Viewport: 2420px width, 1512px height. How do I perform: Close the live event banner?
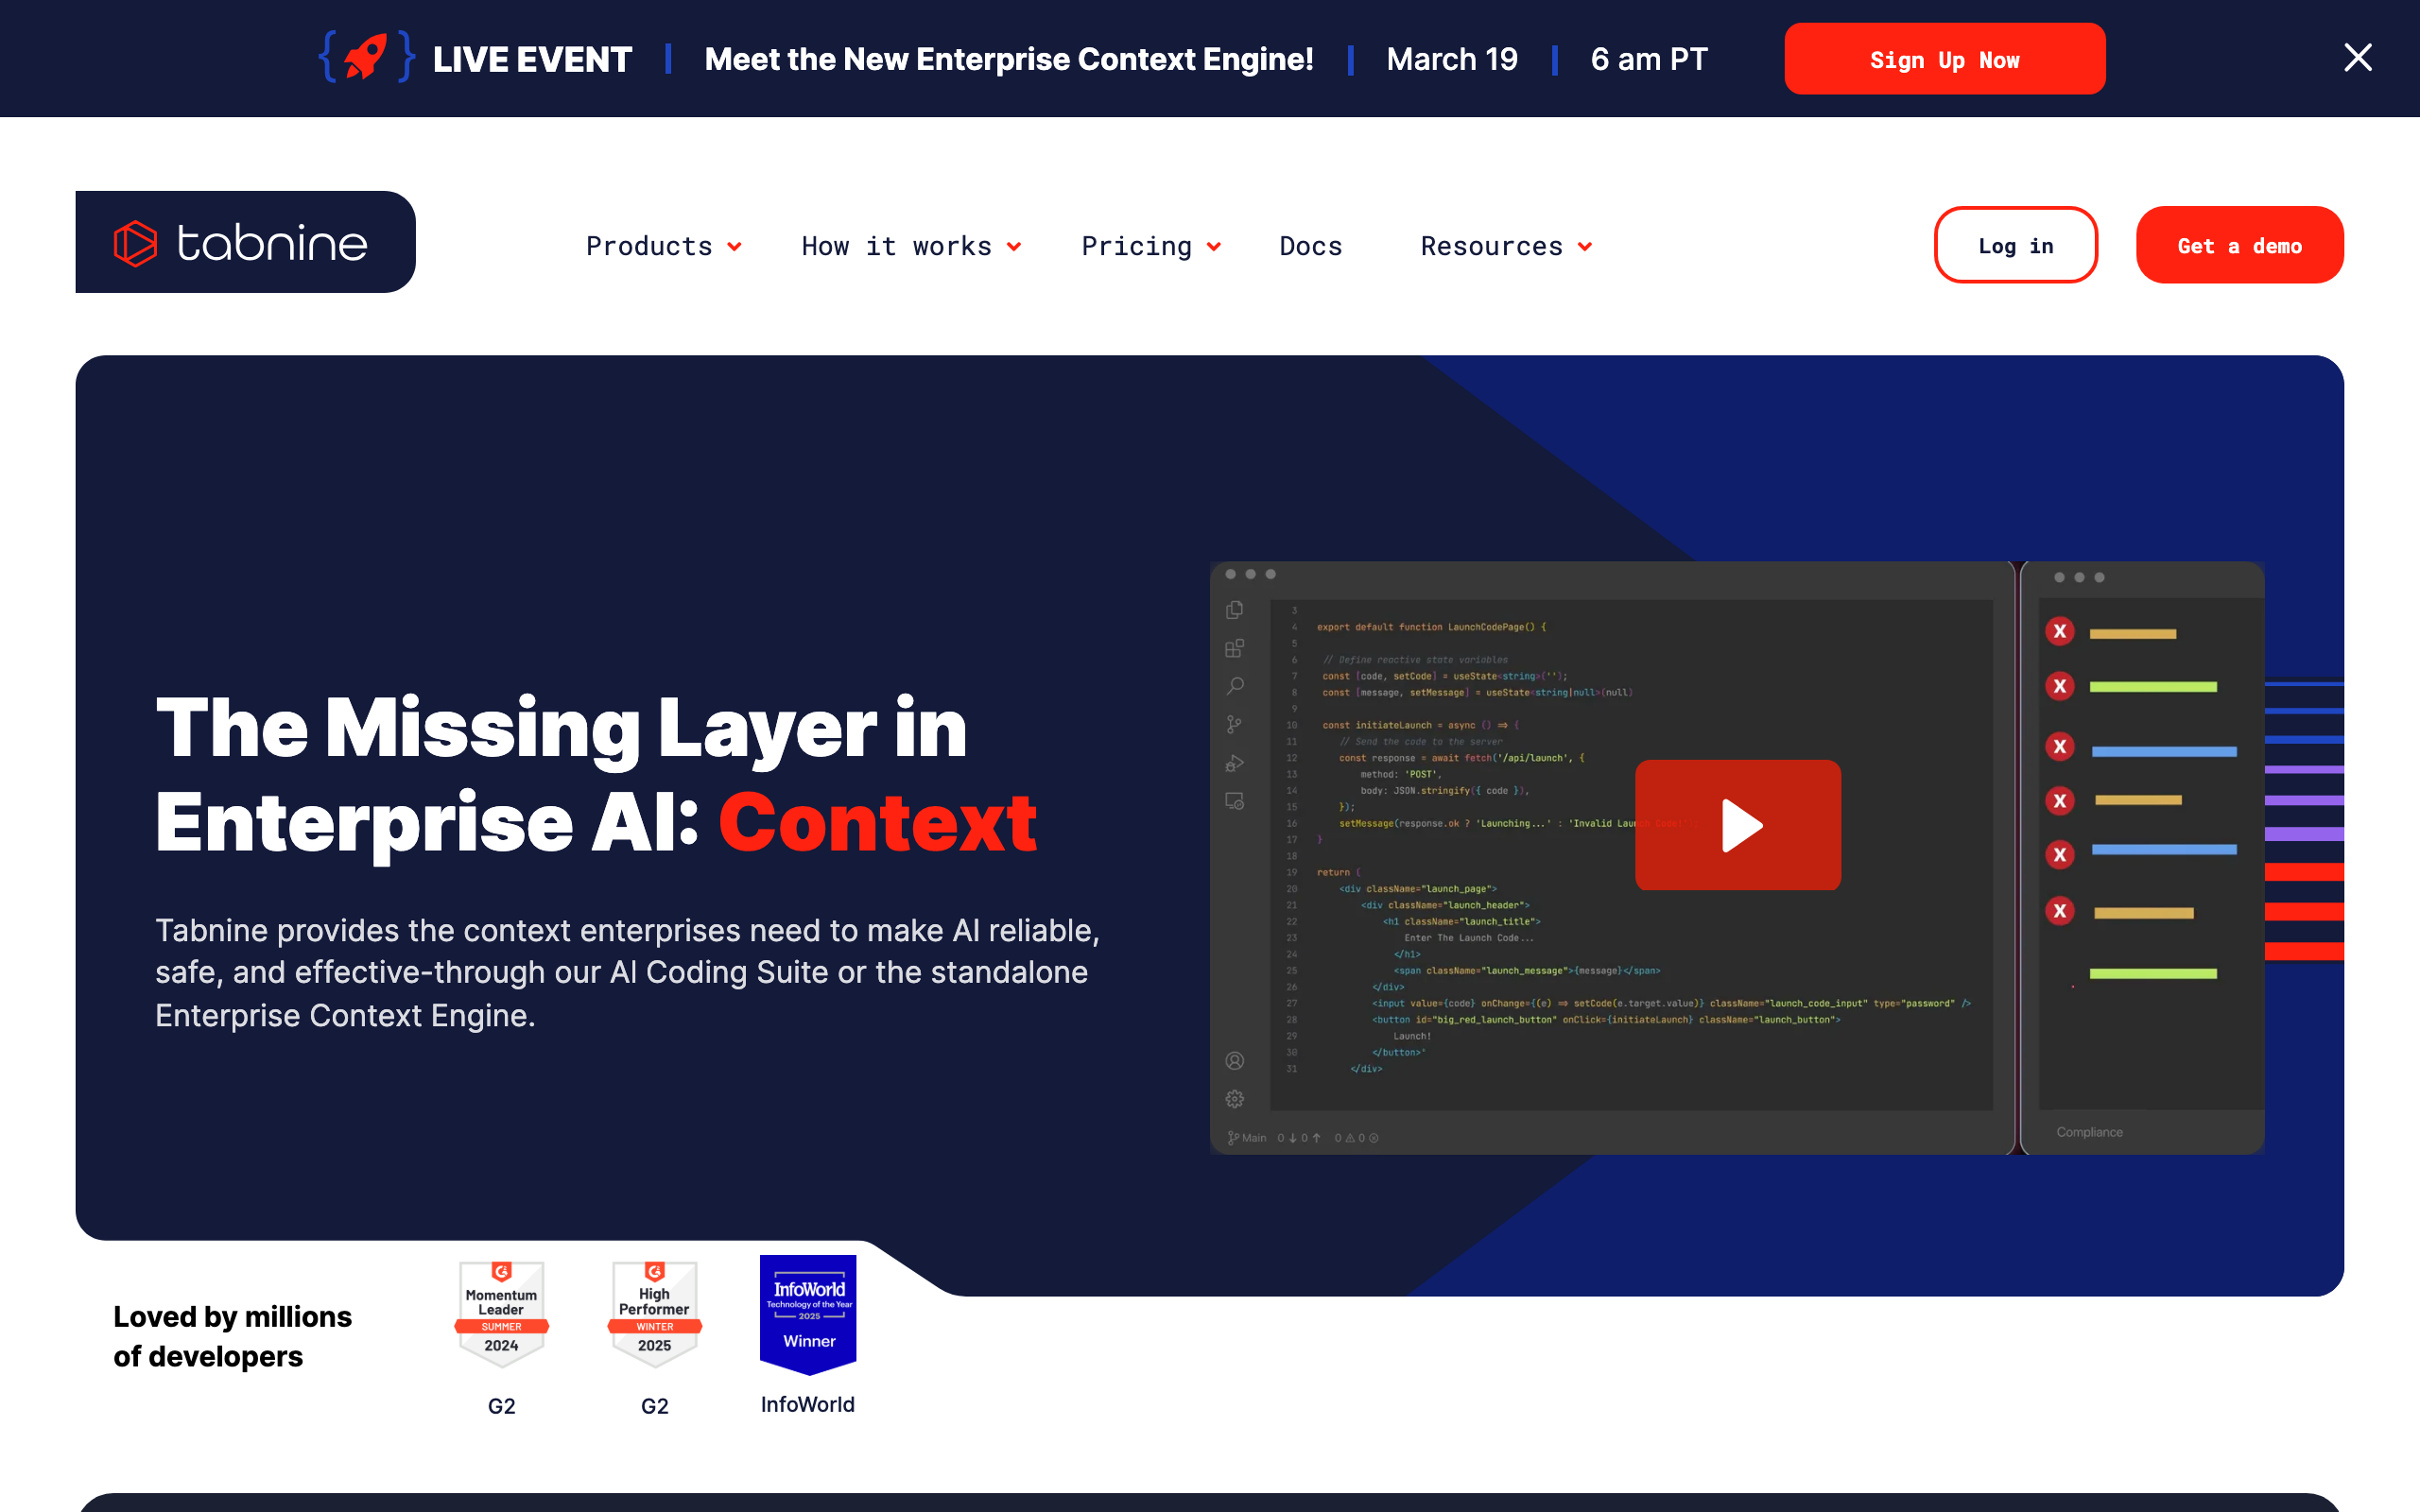(2357, 58)
